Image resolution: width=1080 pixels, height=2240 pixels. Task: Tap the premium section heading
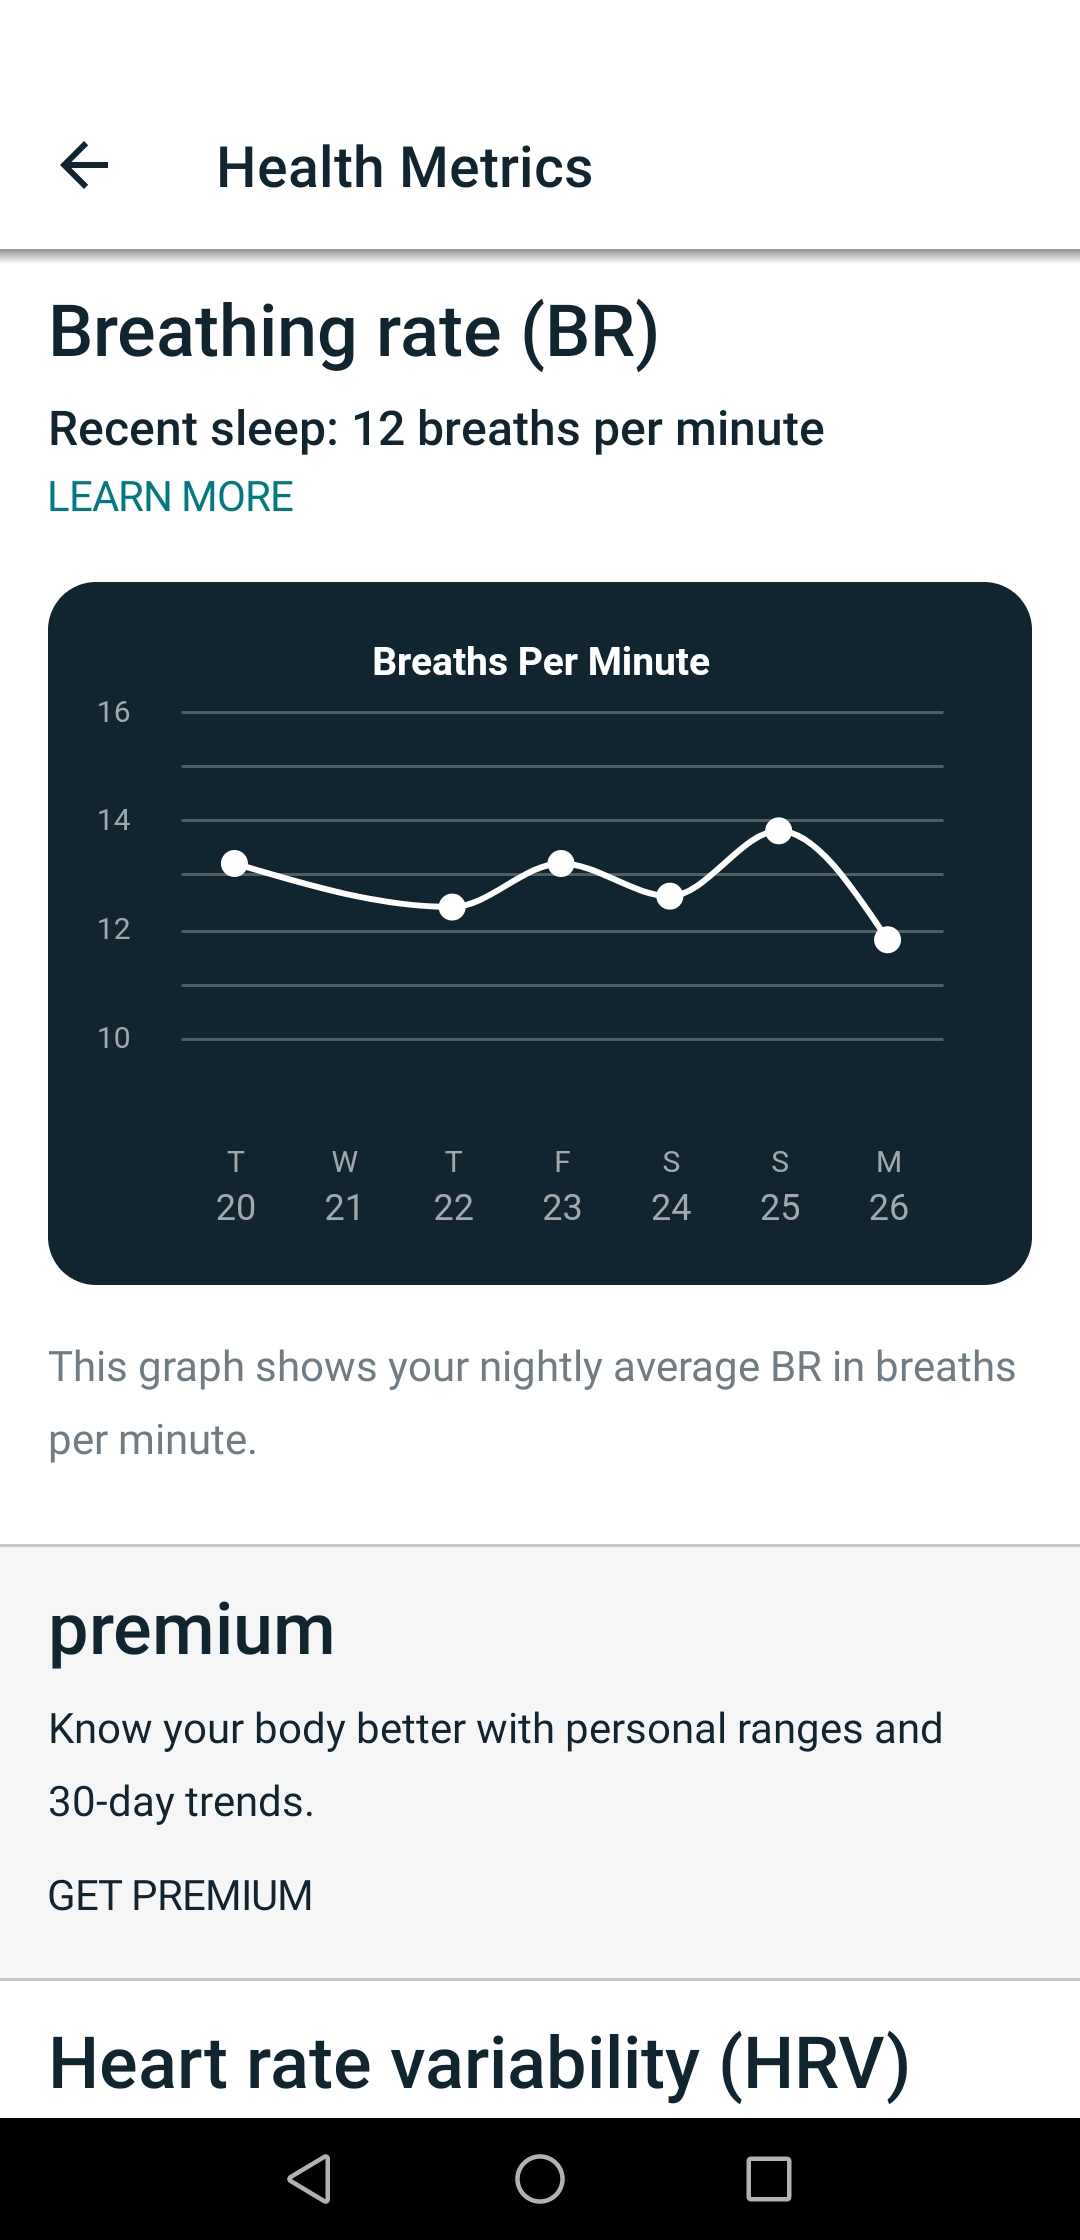(191, 1632)
